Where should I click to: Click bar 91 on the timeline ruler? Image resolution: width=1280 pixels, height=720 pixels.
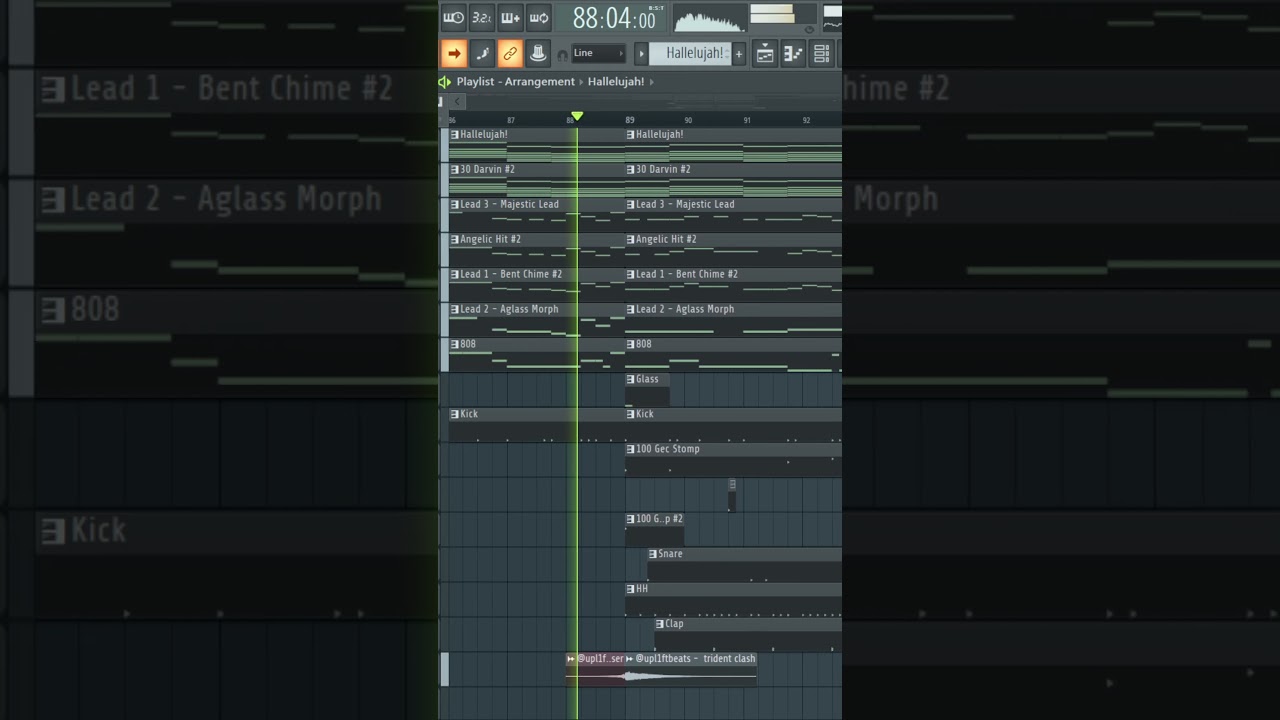click(x=747, y=120)
